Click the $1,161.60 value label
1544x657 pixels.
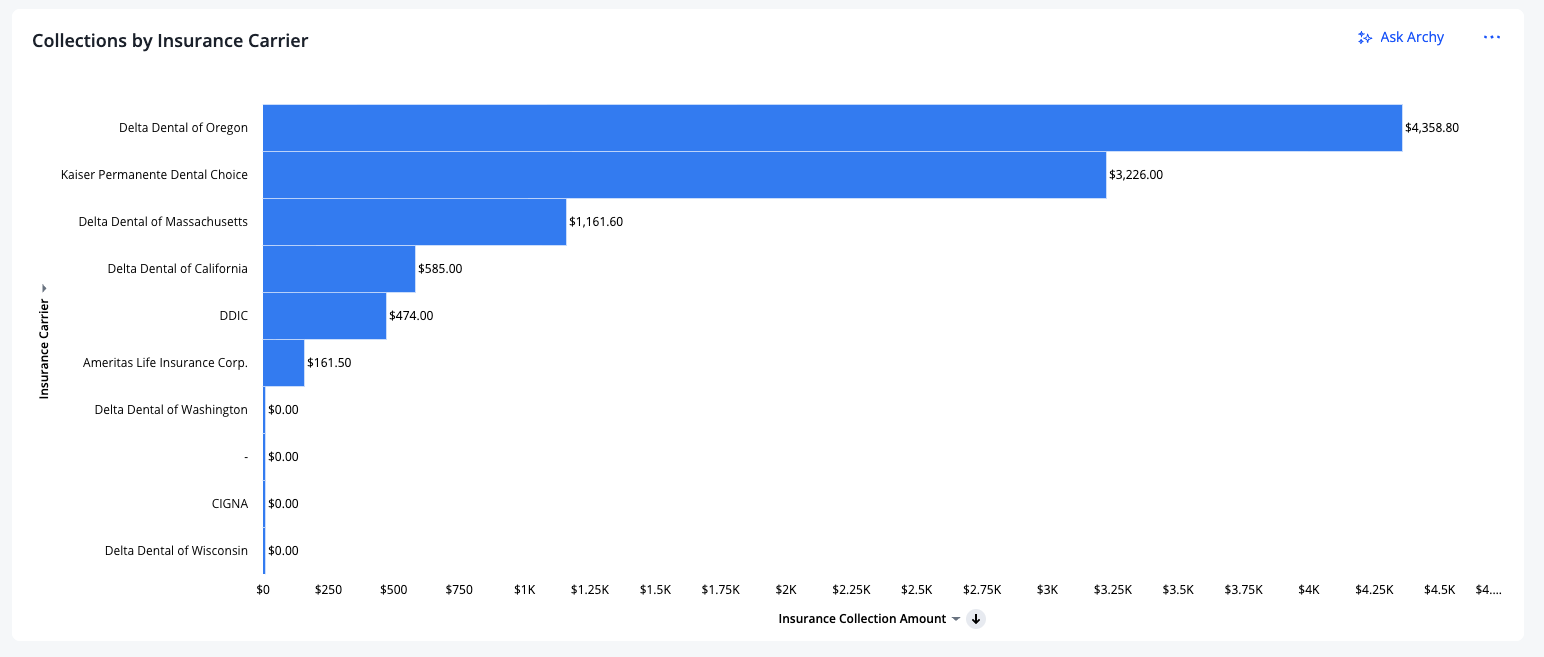(596, 222)
